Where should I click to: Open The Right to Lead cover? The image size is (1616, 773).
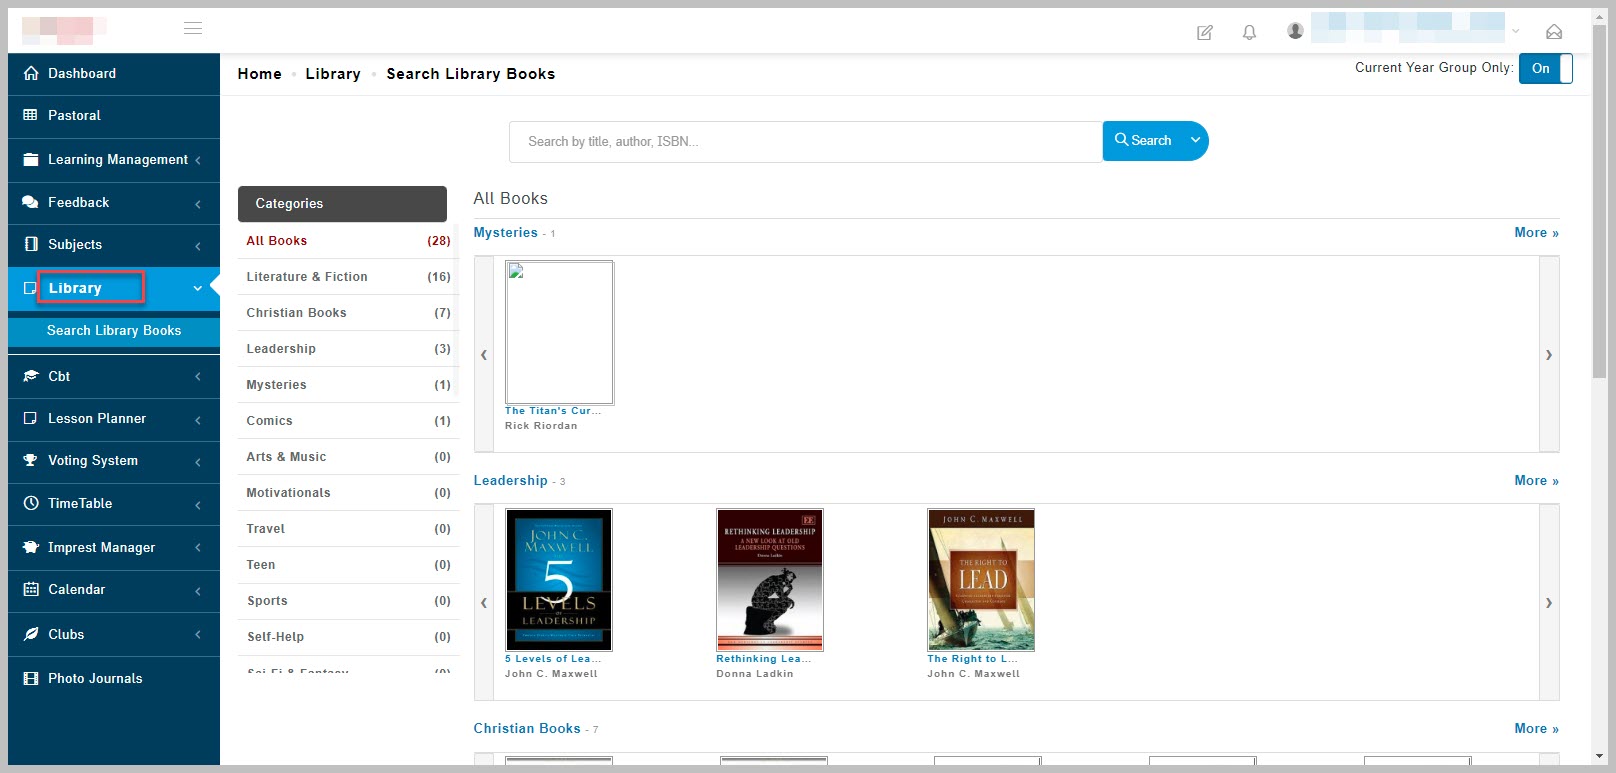pos(981,580)
